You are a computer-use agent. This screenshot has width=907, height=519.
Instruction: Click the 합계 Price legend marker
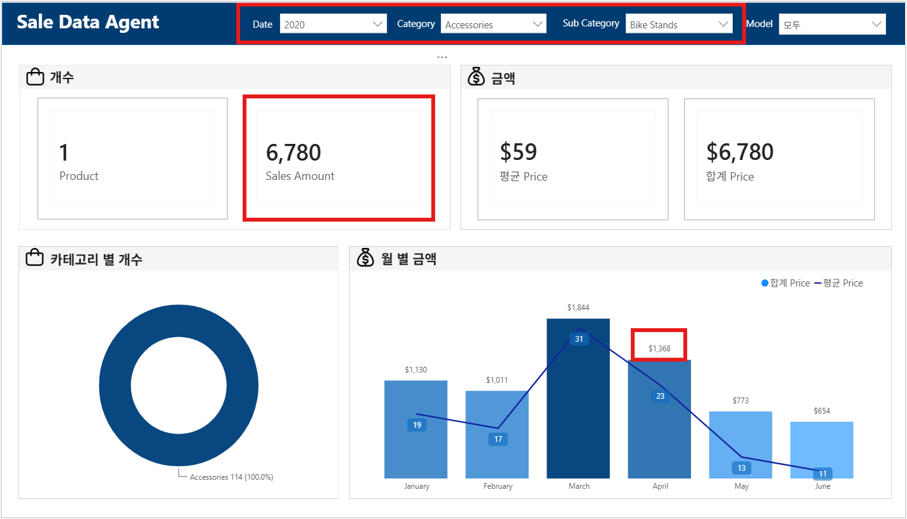pos(765,283)
